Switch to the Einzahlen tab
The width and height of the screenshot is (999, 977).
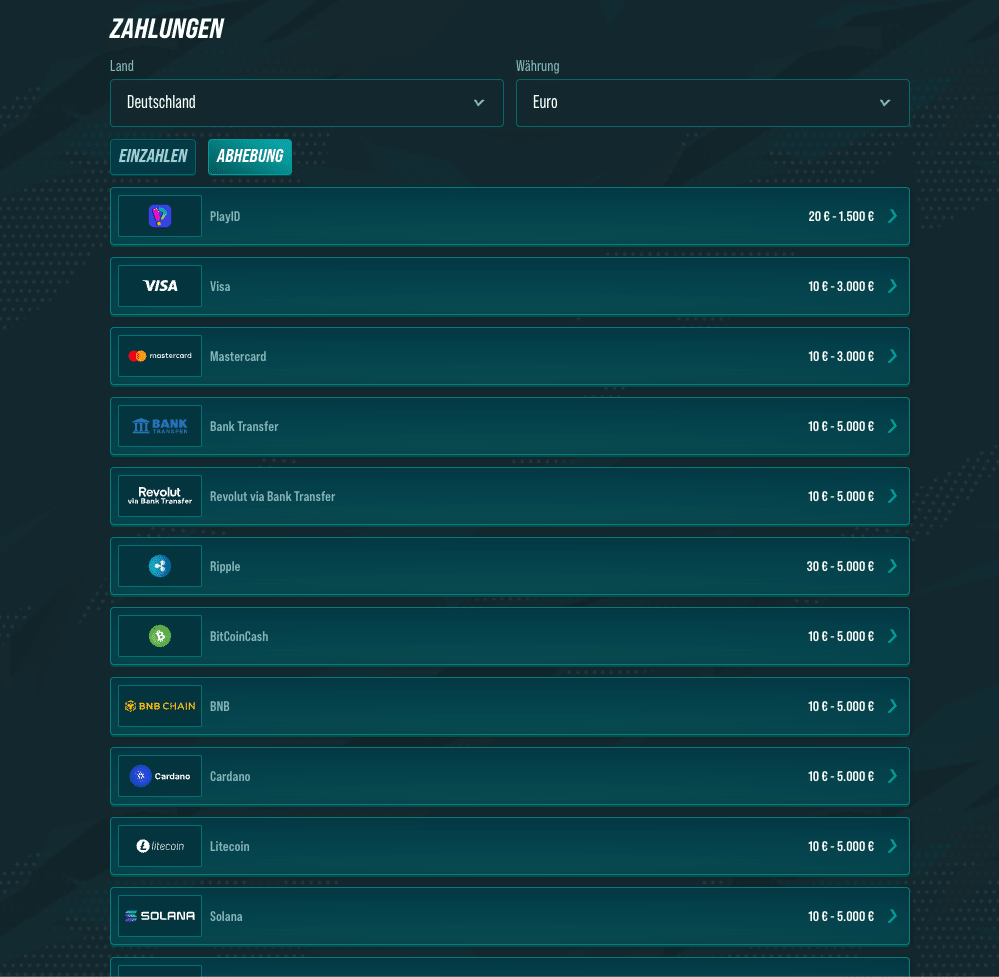pyautogui.click(x=153, y=157)
